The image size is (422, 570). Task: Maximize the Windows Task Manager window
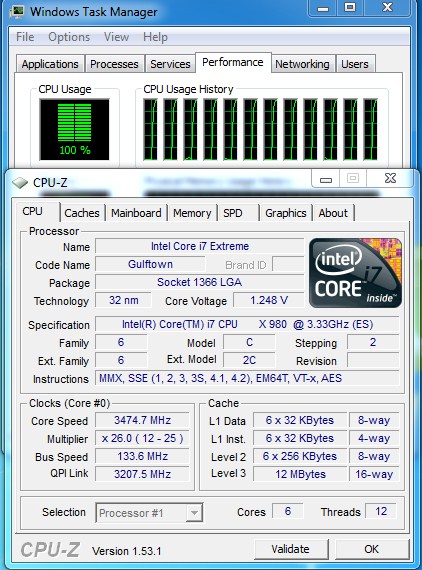350,8
